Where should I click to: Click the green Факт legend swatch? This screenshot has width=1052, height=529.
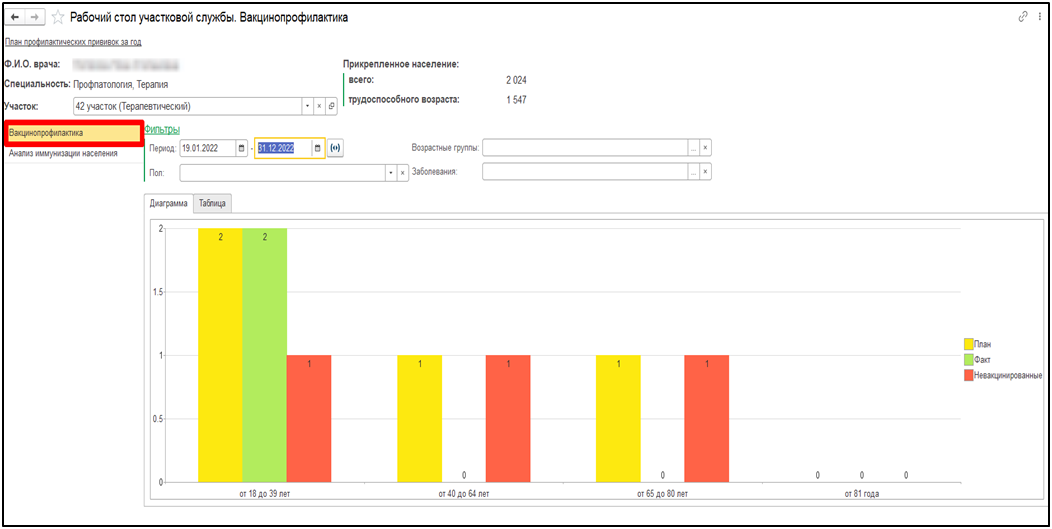[968, 359]
